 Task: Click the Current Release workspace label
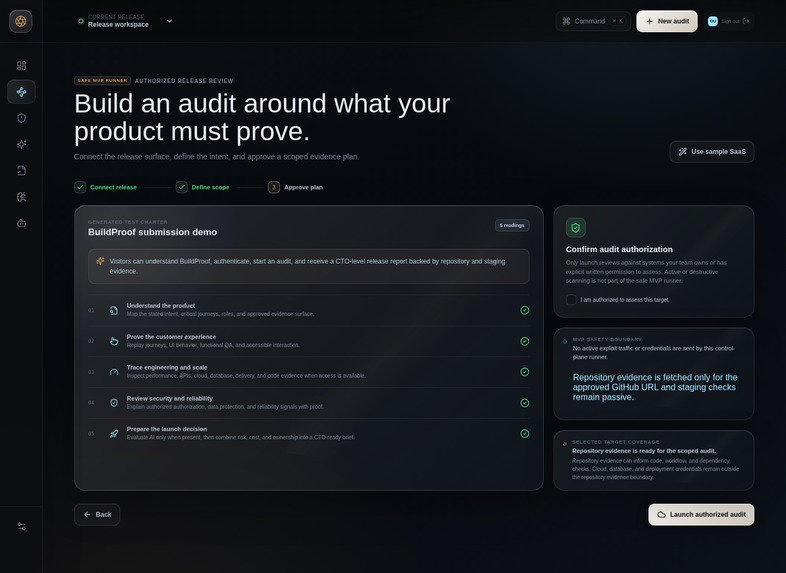(118, 21)
